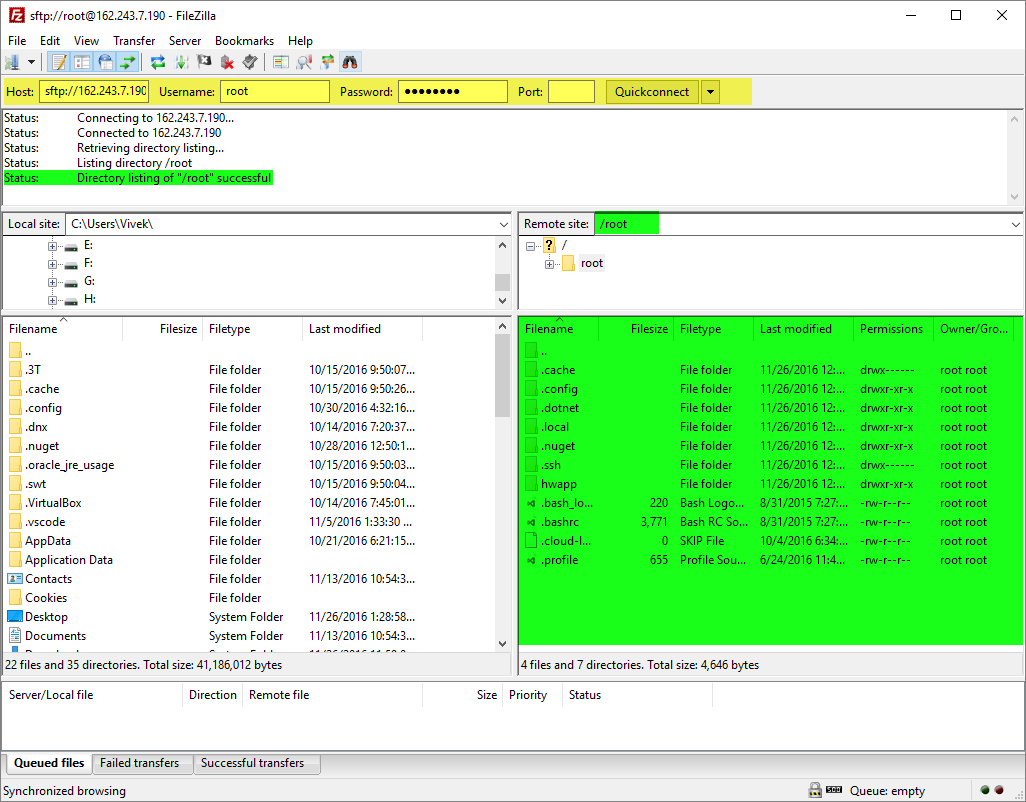Click the message log scroll up arrow

pos(1014,119)
